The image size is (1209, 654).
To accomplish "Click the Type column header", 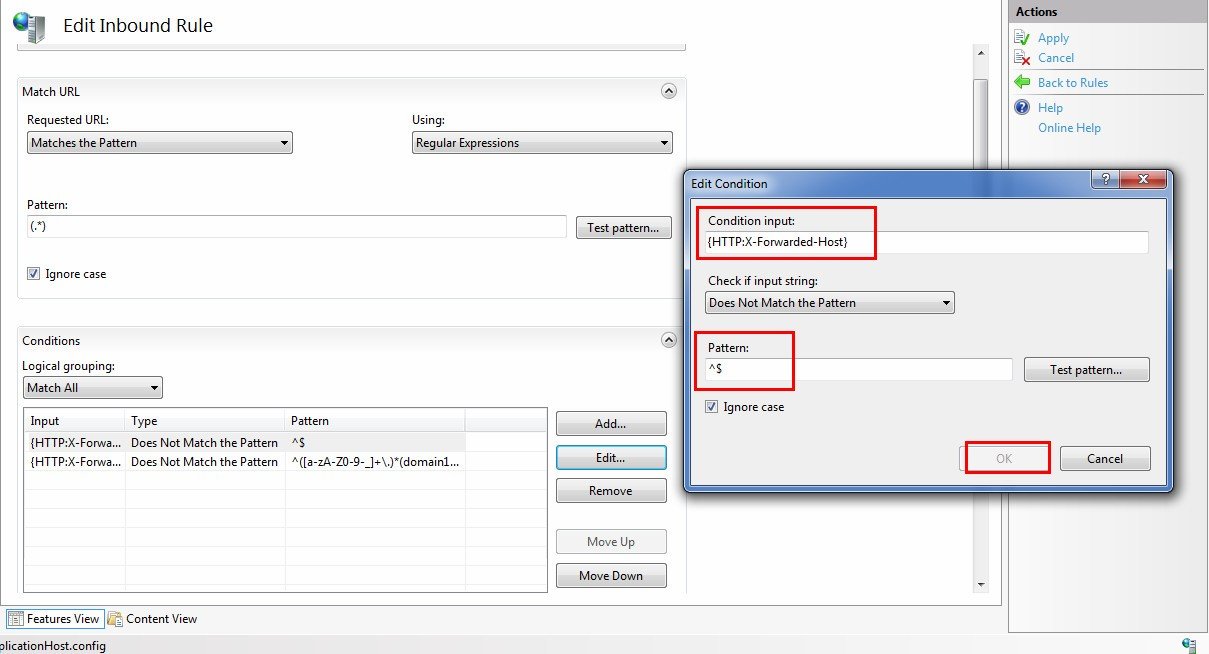I will pyautogui.click(x=205, y=421).
